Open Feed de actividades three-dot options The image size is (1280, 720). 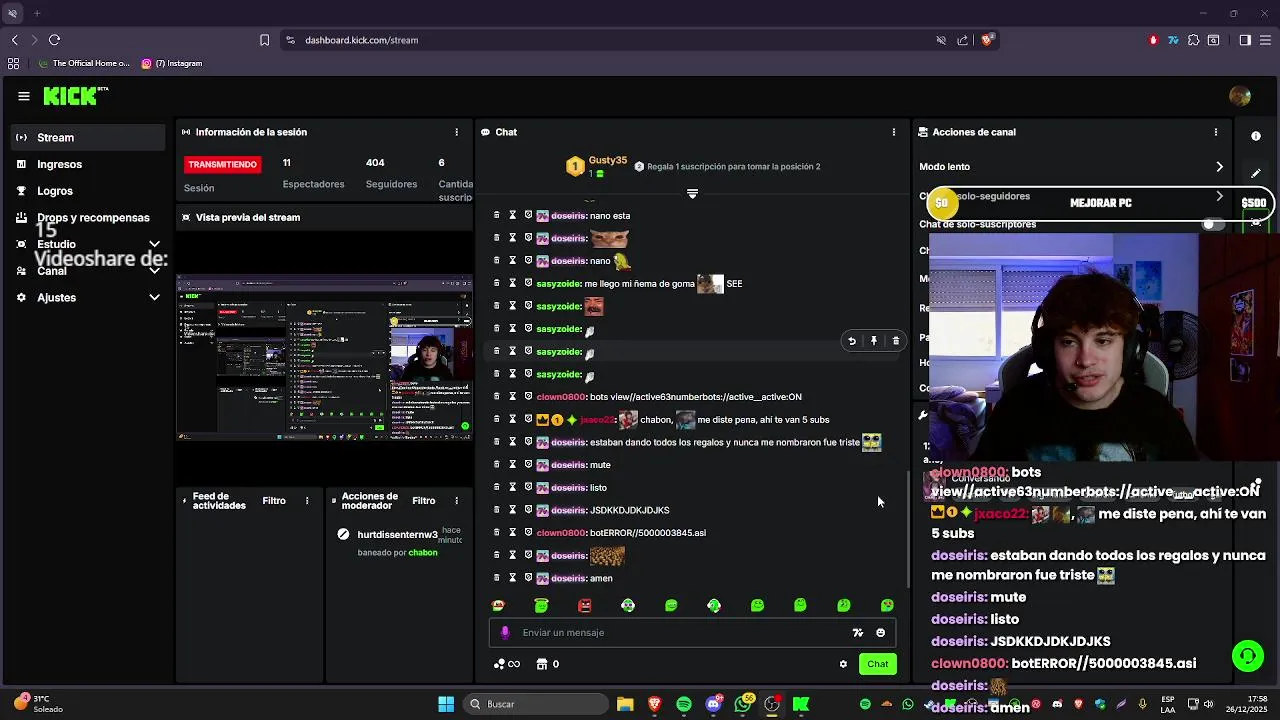[x=307, y=501]
